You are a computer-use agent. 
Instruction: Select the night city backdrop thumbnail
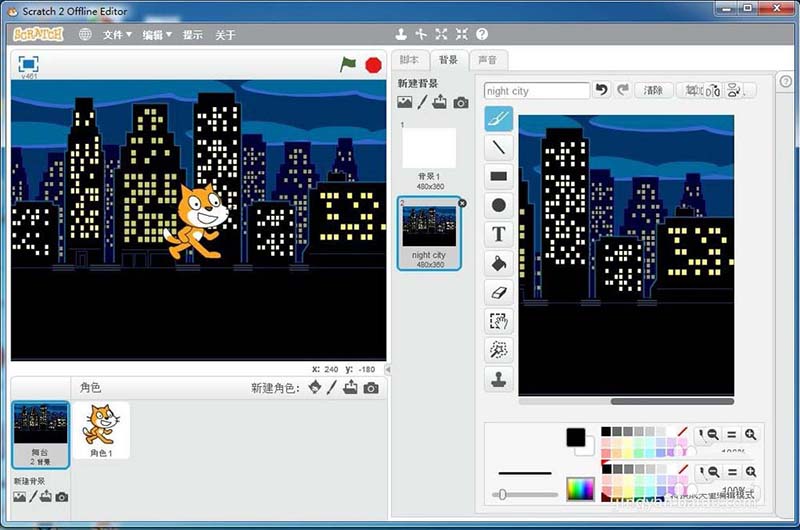(429, 234)
